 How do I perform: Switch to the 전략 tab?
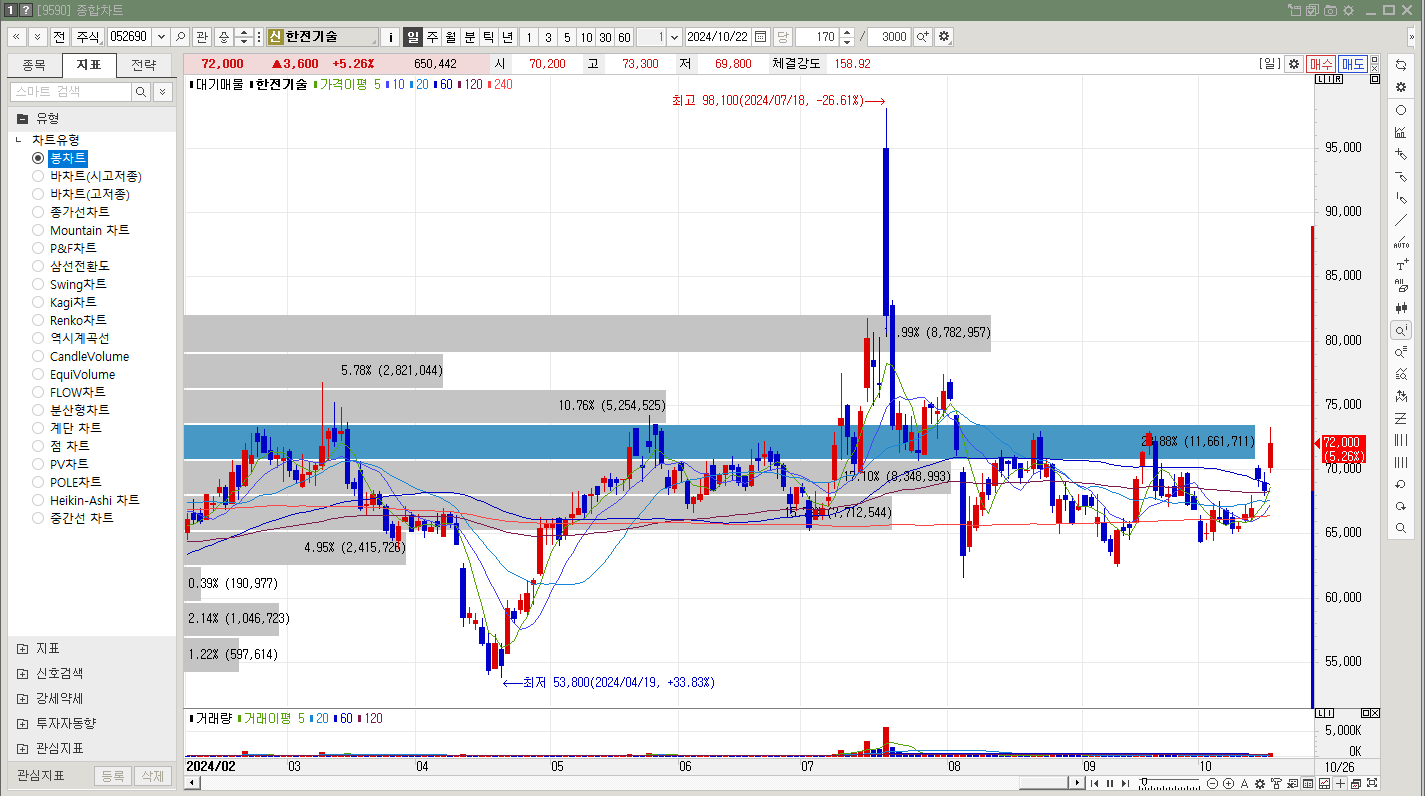click(144, 65)
